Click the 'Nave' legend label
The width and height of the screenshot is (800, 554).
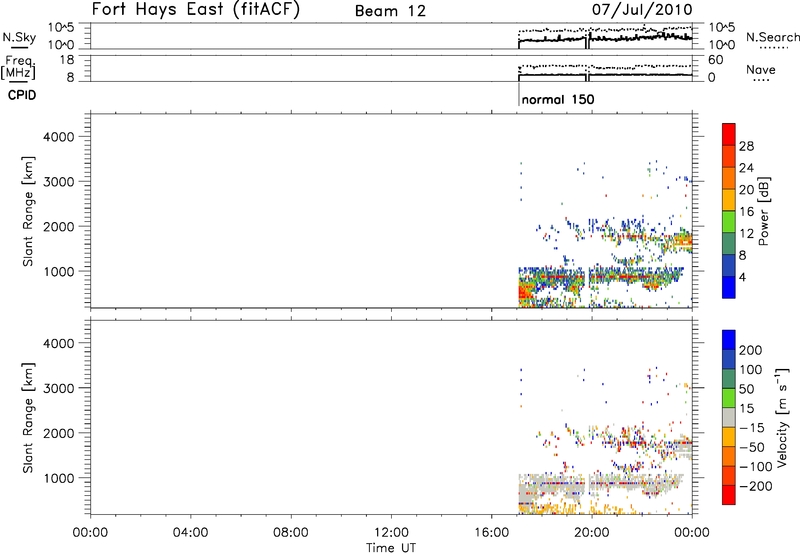[761, 70]
